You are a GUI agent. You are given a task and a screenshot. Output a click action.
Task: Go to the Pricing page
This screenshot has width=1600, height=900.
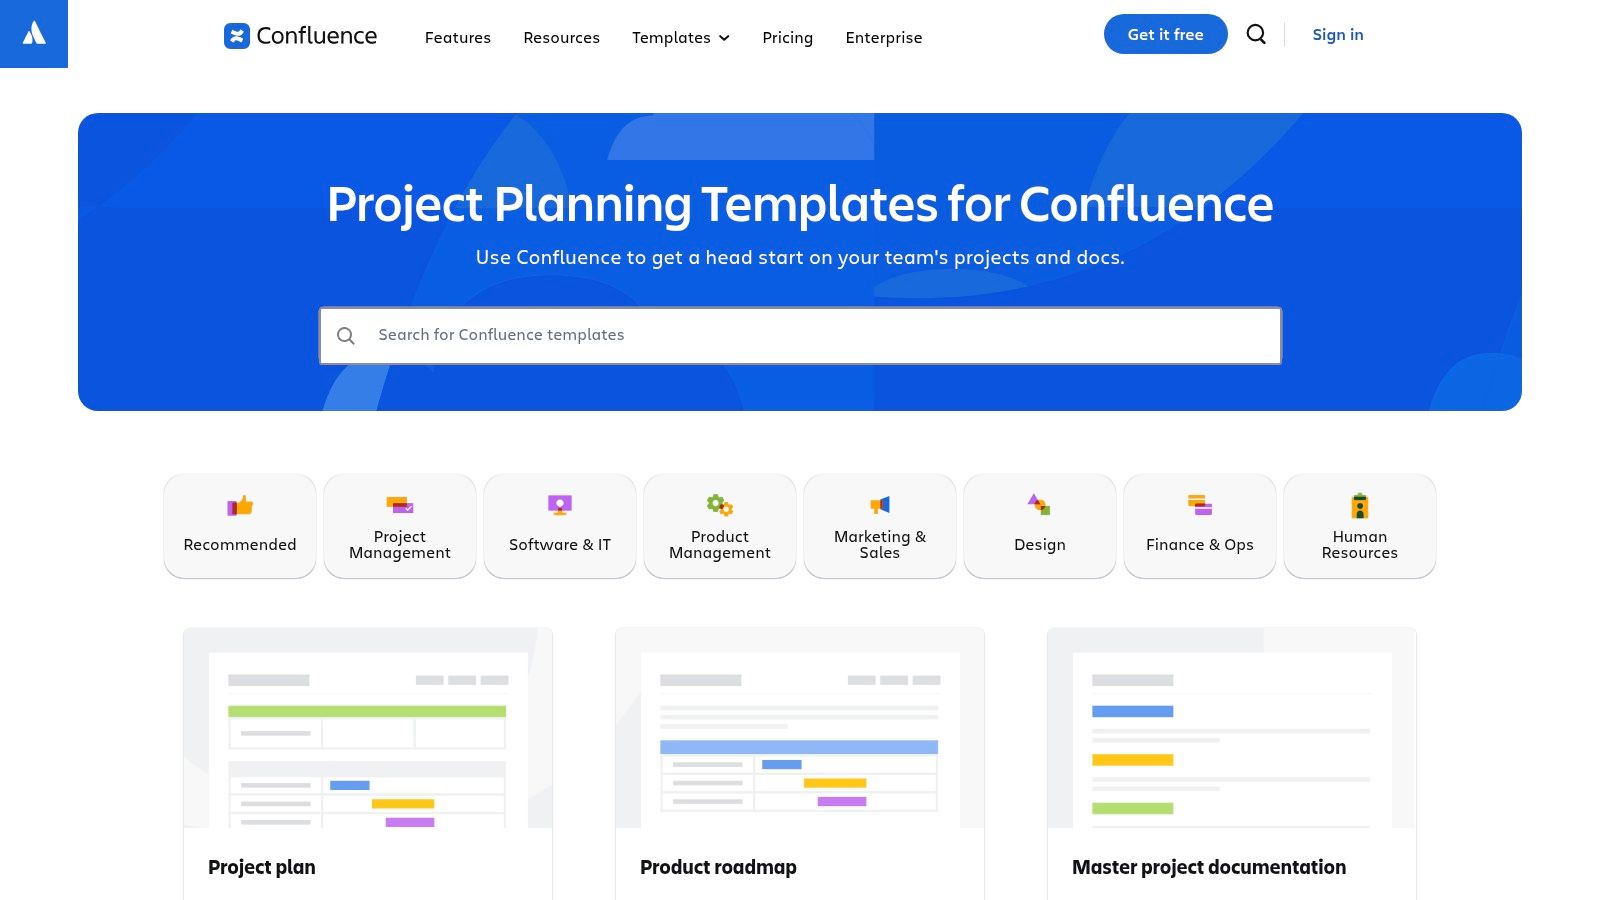tap(788, 38)
